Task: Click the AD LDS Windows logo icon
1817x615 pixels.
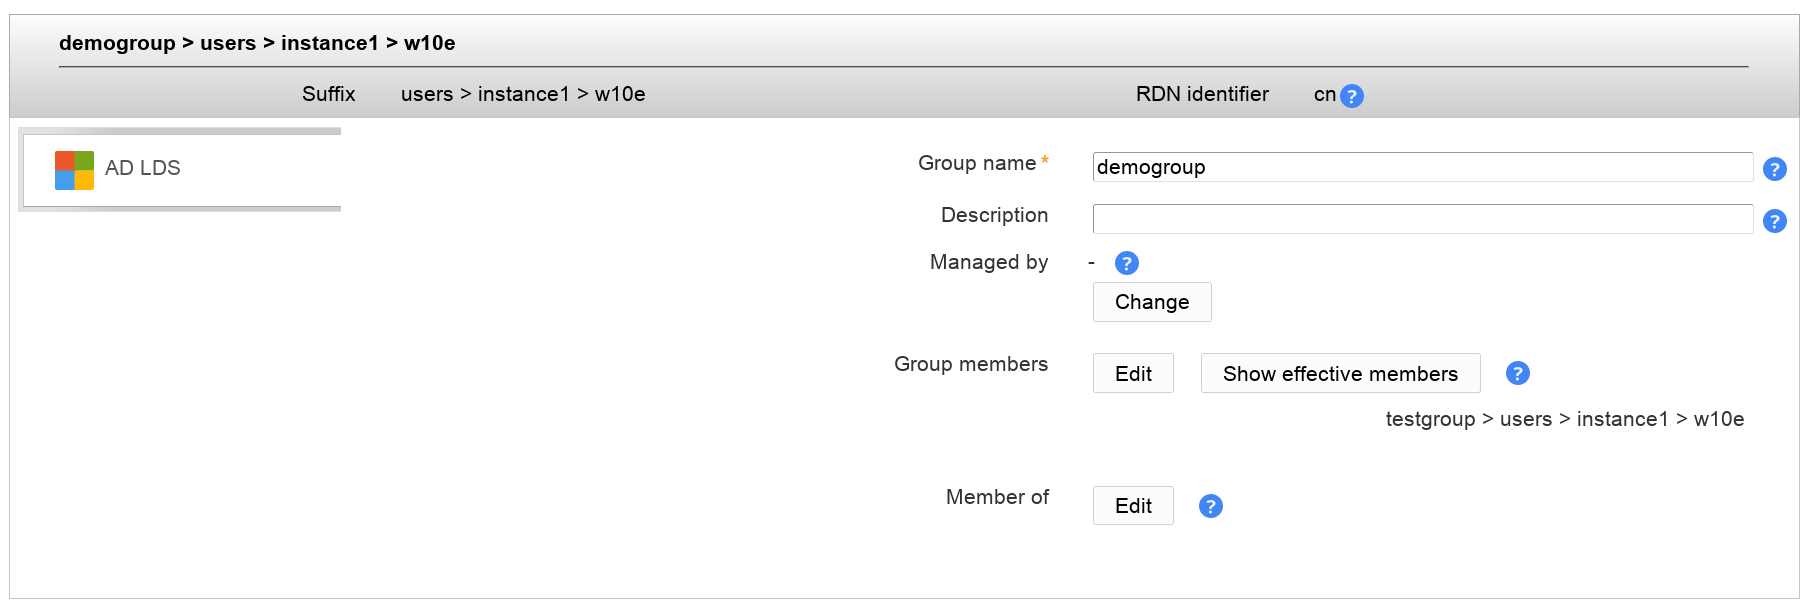Action: (x=74, y=170)
